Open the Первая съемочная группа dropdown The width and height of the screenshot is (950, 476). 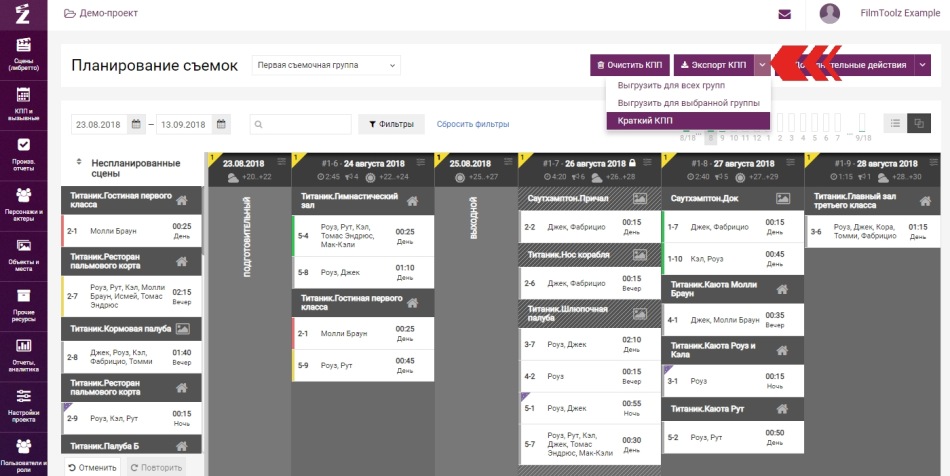[x=326, y=65]
